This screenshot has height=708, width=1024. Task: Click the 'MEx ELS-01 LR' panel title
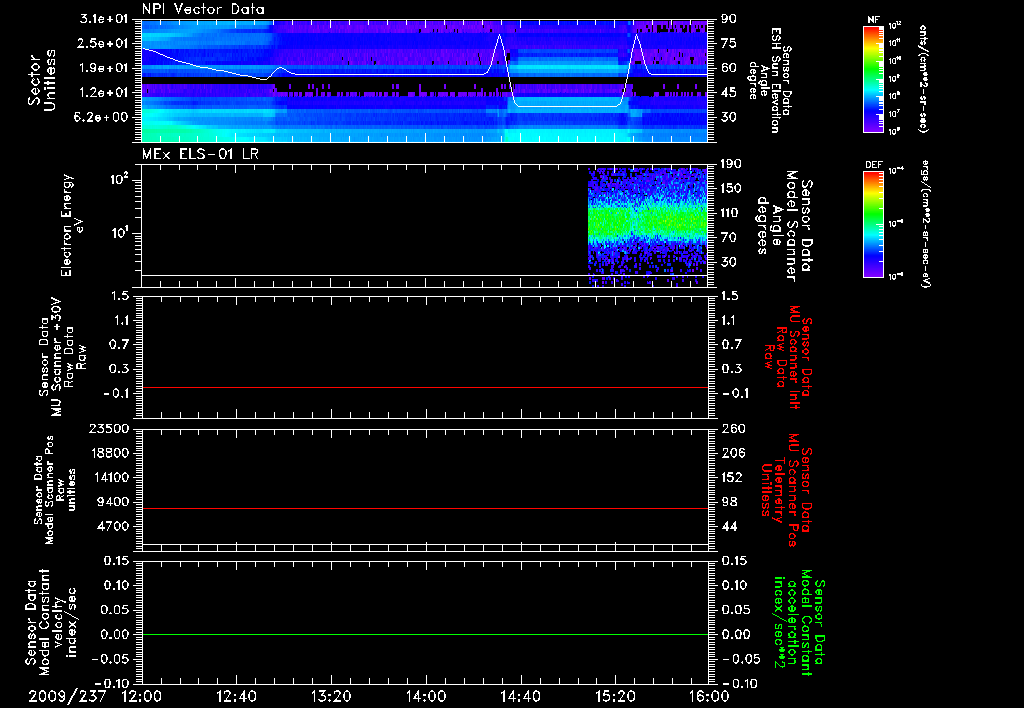(x=200, y=154)
